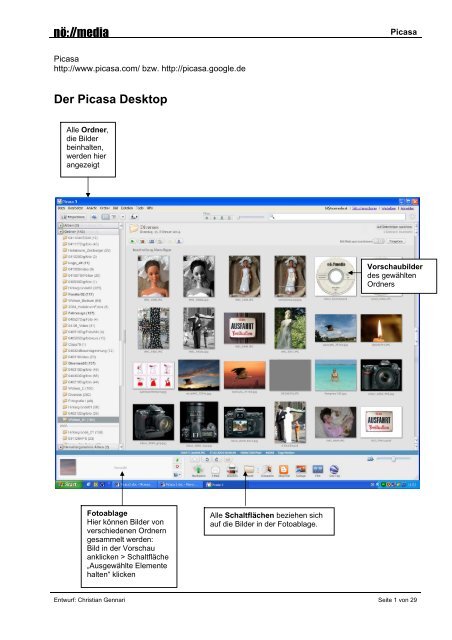Open the Geo-Tag globe icon
This screenshot has height=640, width=452.
coord(334,469)
